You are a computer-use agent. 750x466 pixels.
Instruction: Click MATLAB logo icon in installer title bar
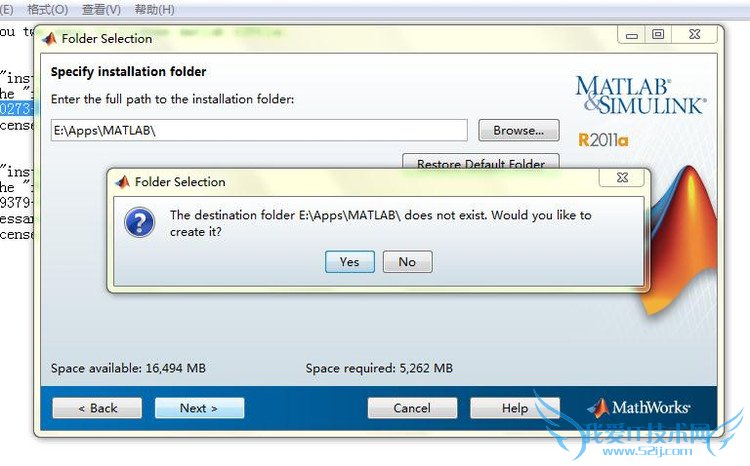tap(50, 38)
